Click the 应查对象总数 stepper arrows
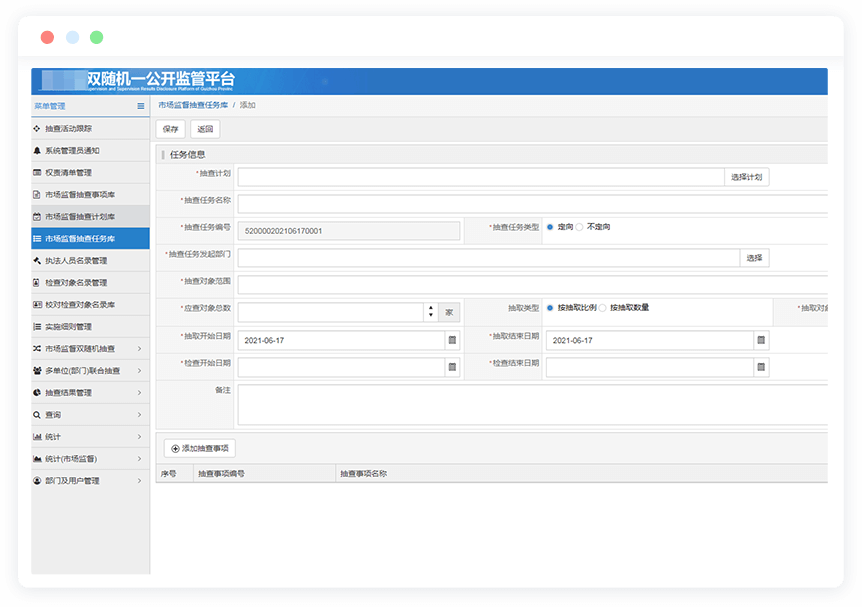Image resolution: width=862 pixels, height=607 pixels. pos(431,312)
